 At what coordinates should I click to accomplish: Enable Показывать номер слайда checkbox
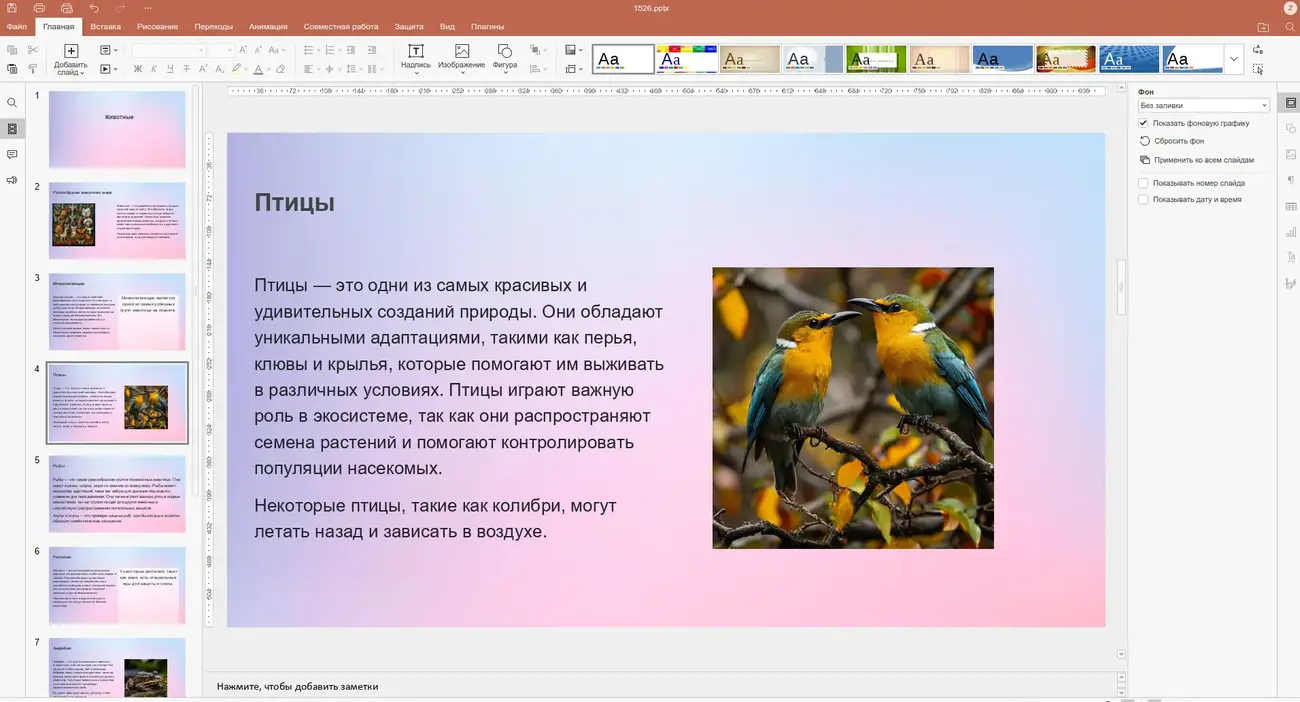pos(1143,182)
